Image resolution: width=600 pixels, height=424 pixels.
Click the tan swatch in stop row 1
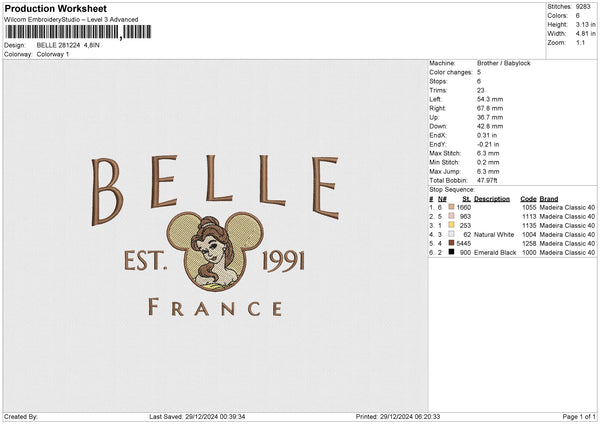[x=451, y=207]
